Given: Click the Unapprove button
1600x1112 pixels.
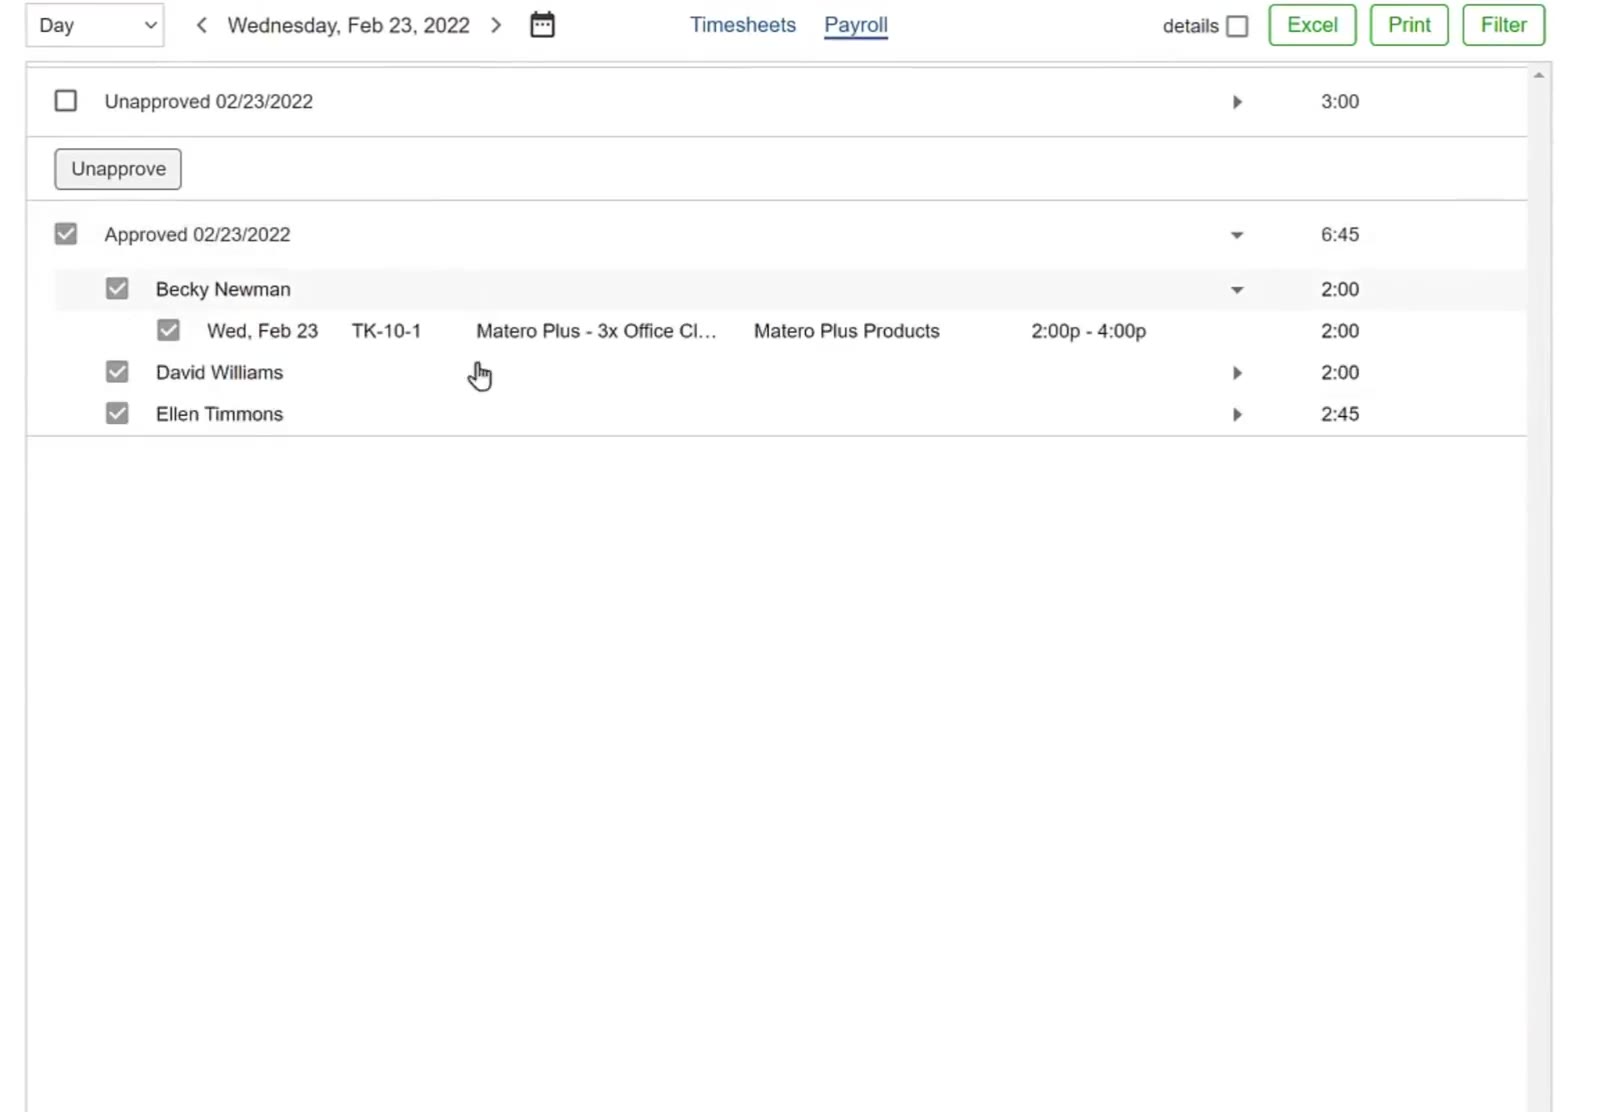Looking at the screenshot, I should [x=118, y=169].
